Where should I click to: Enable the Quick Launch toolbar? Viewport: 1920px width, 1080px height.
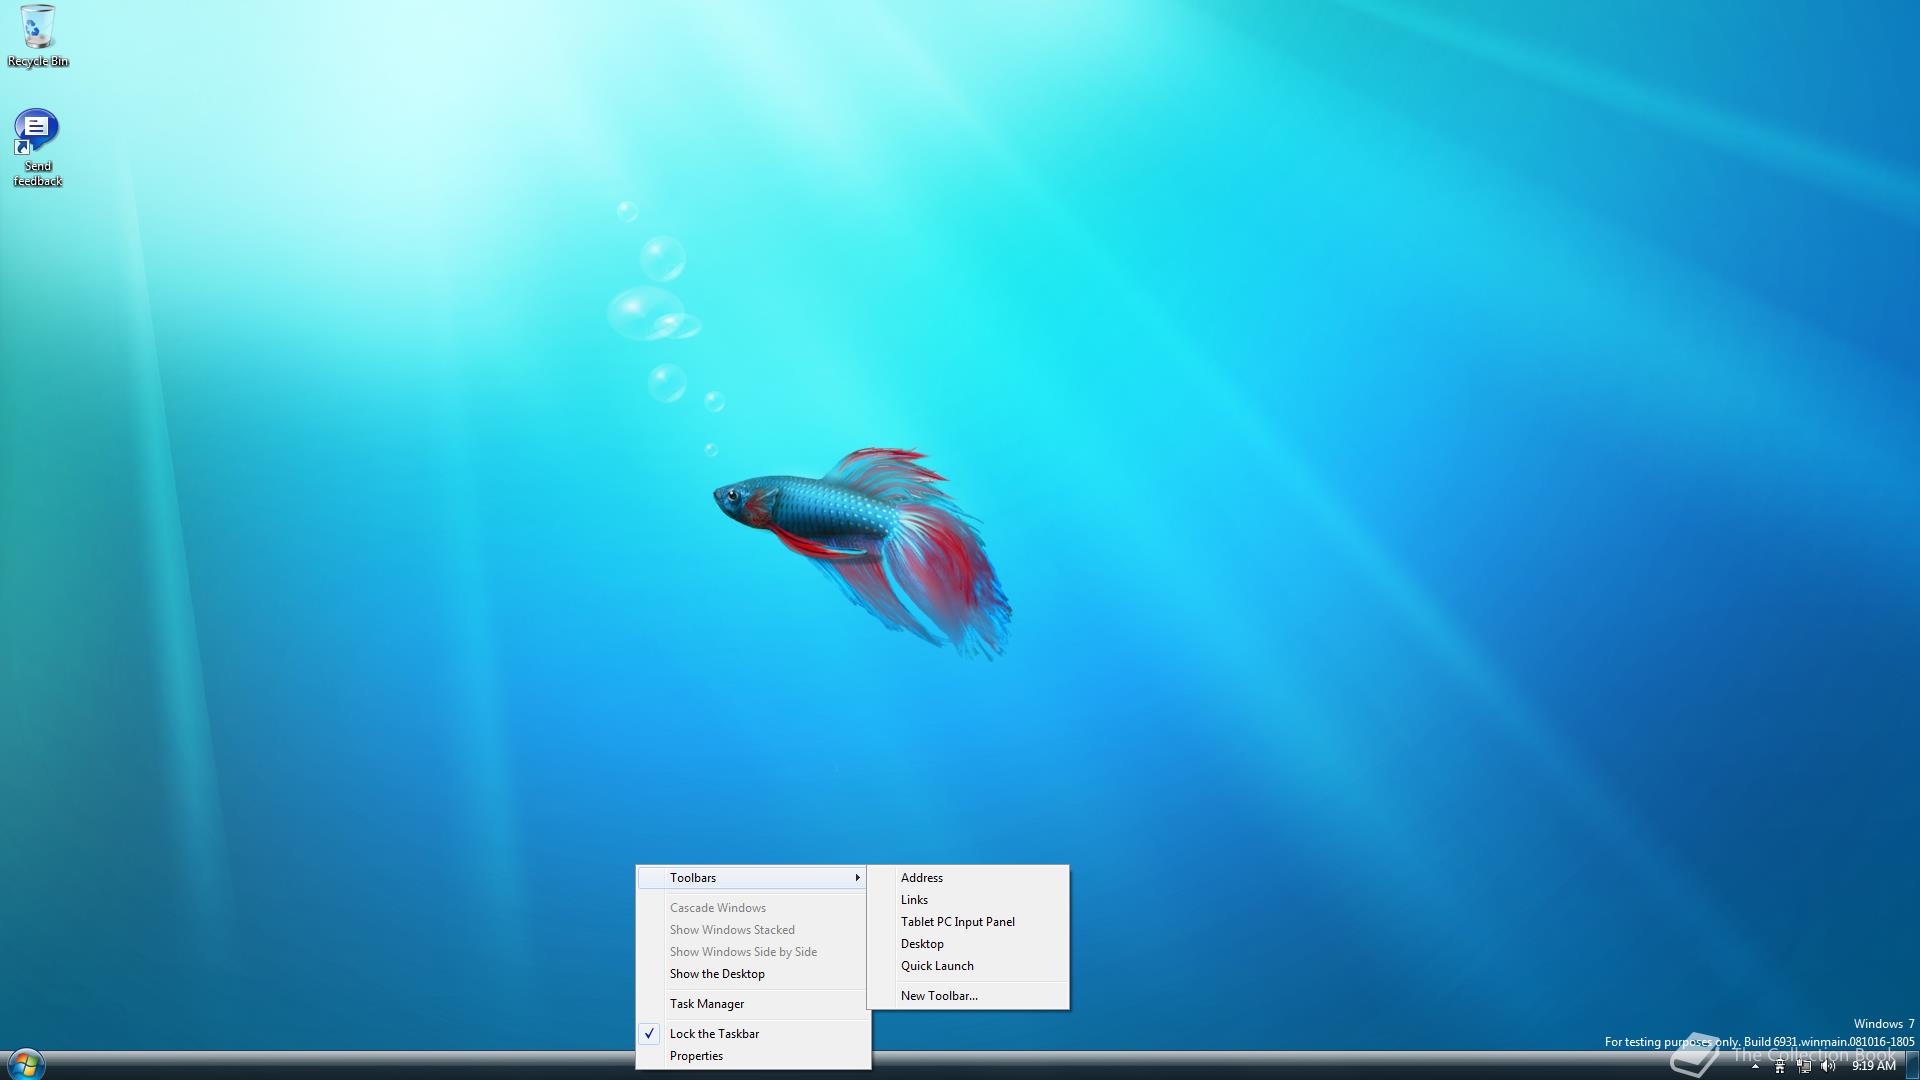pyautogui.click(x=968, y=966)
